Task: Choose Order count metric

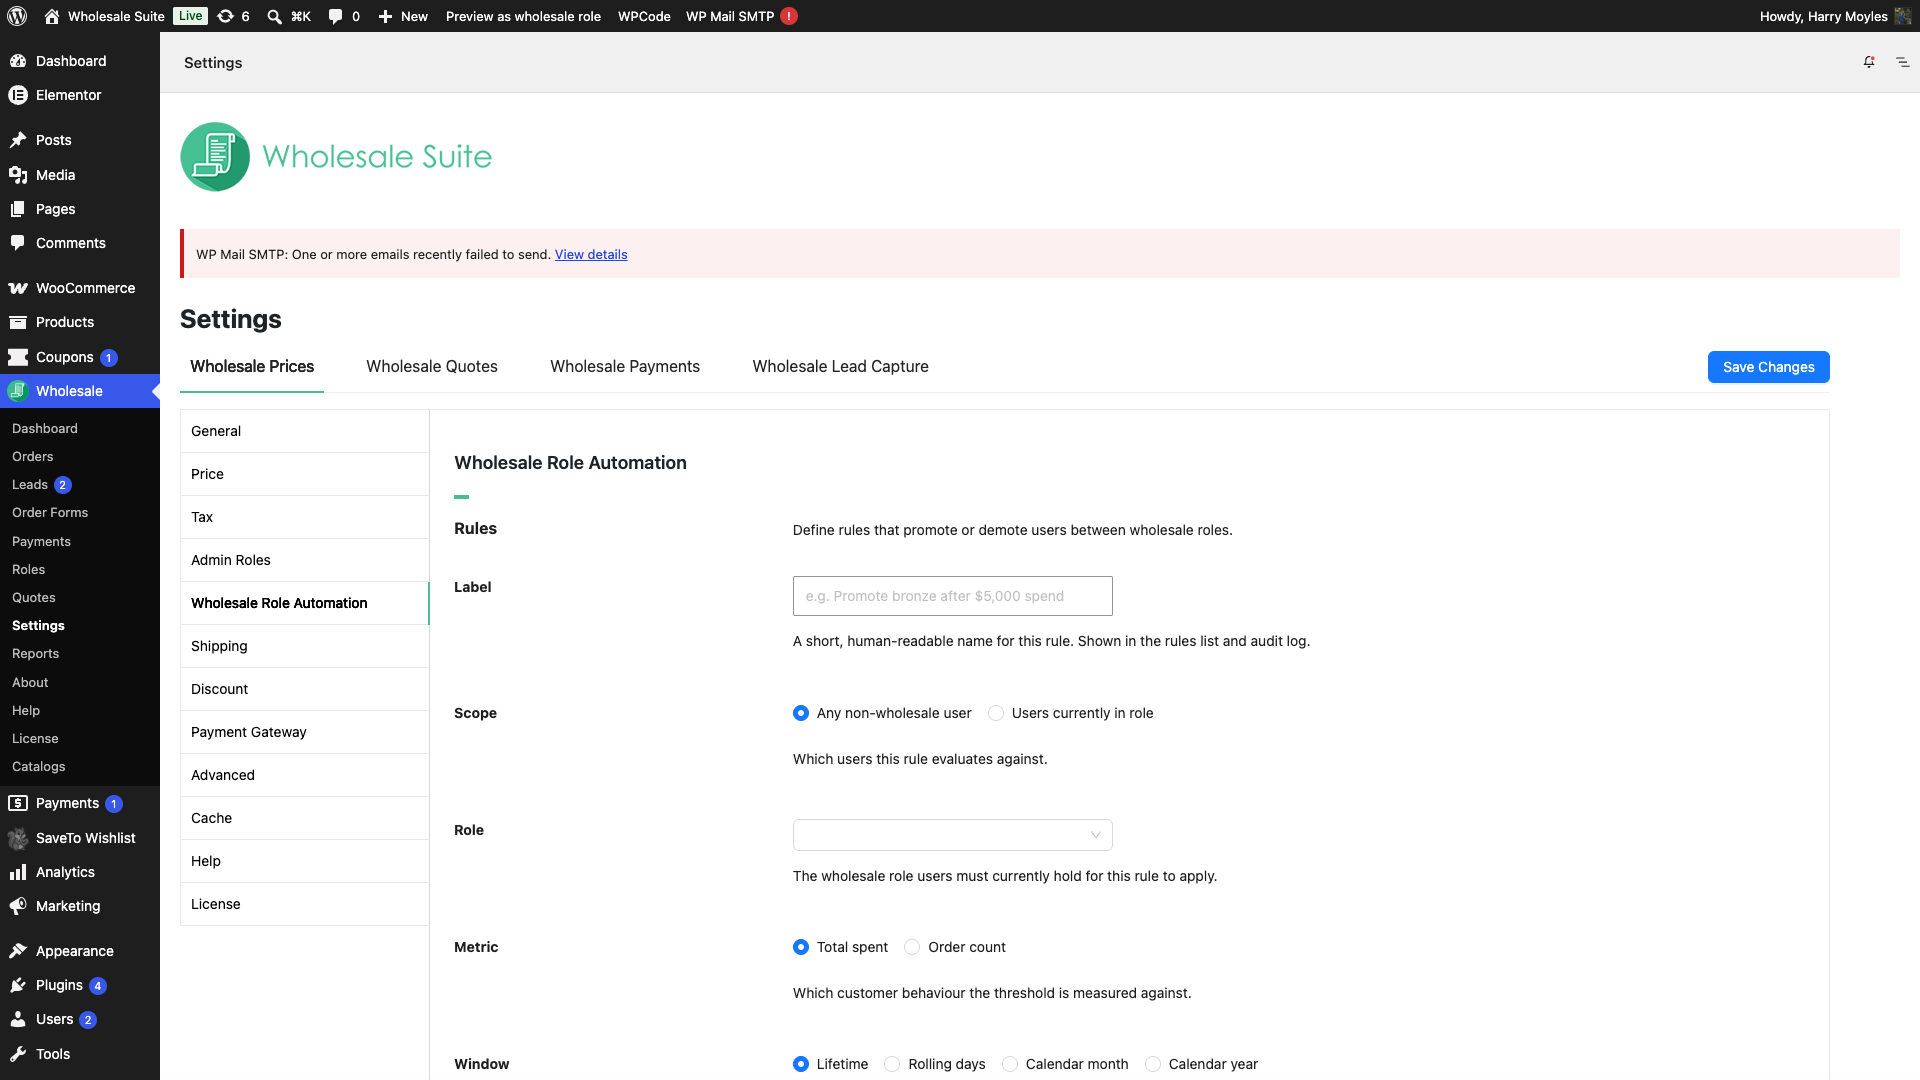Action: click(912, 947)
